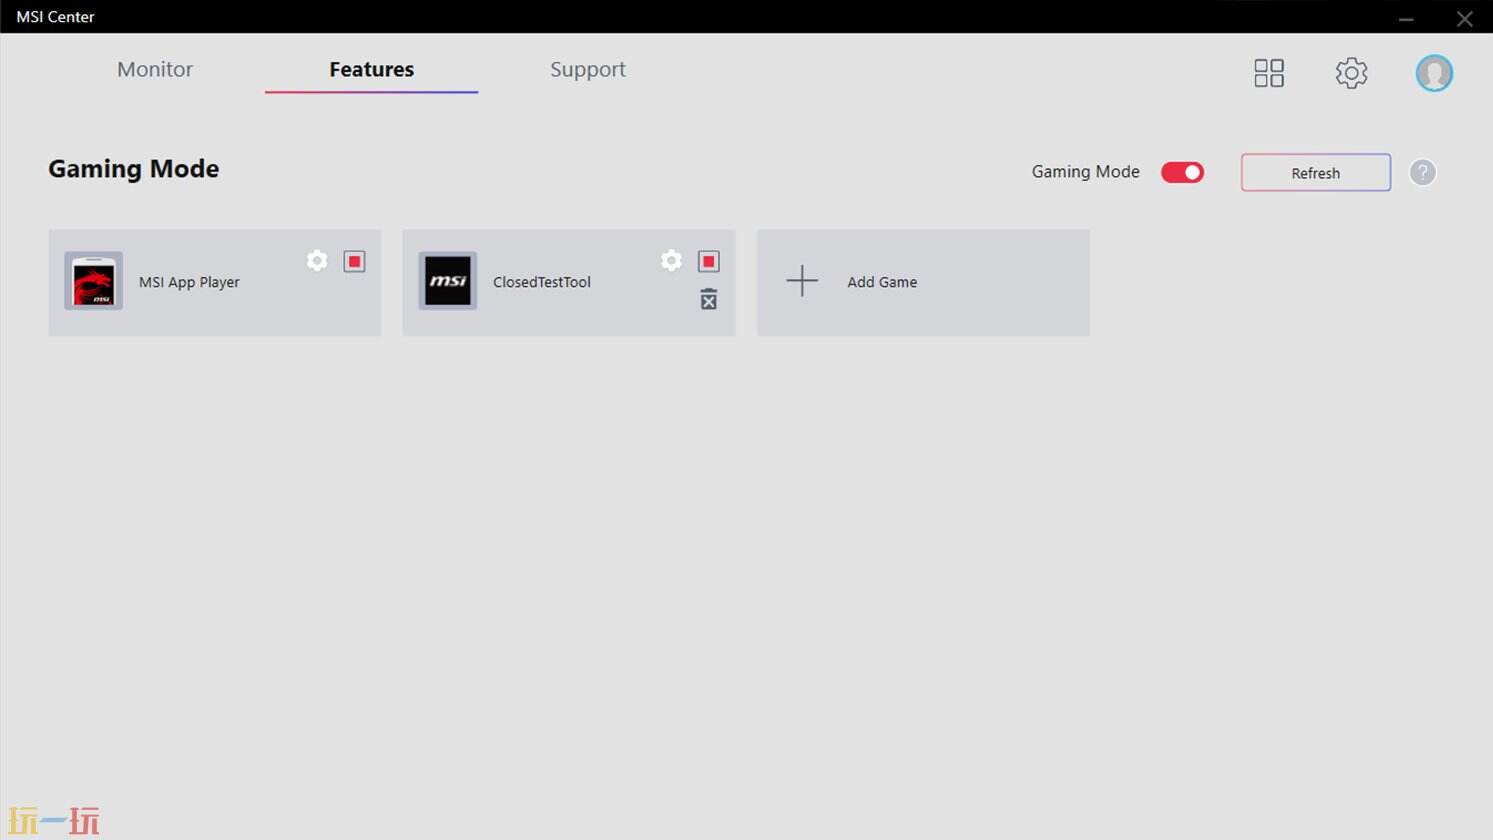Switch to the Monitor tab
The width and height of the screenshot is (1493, 840).
[x=155, y=69]
